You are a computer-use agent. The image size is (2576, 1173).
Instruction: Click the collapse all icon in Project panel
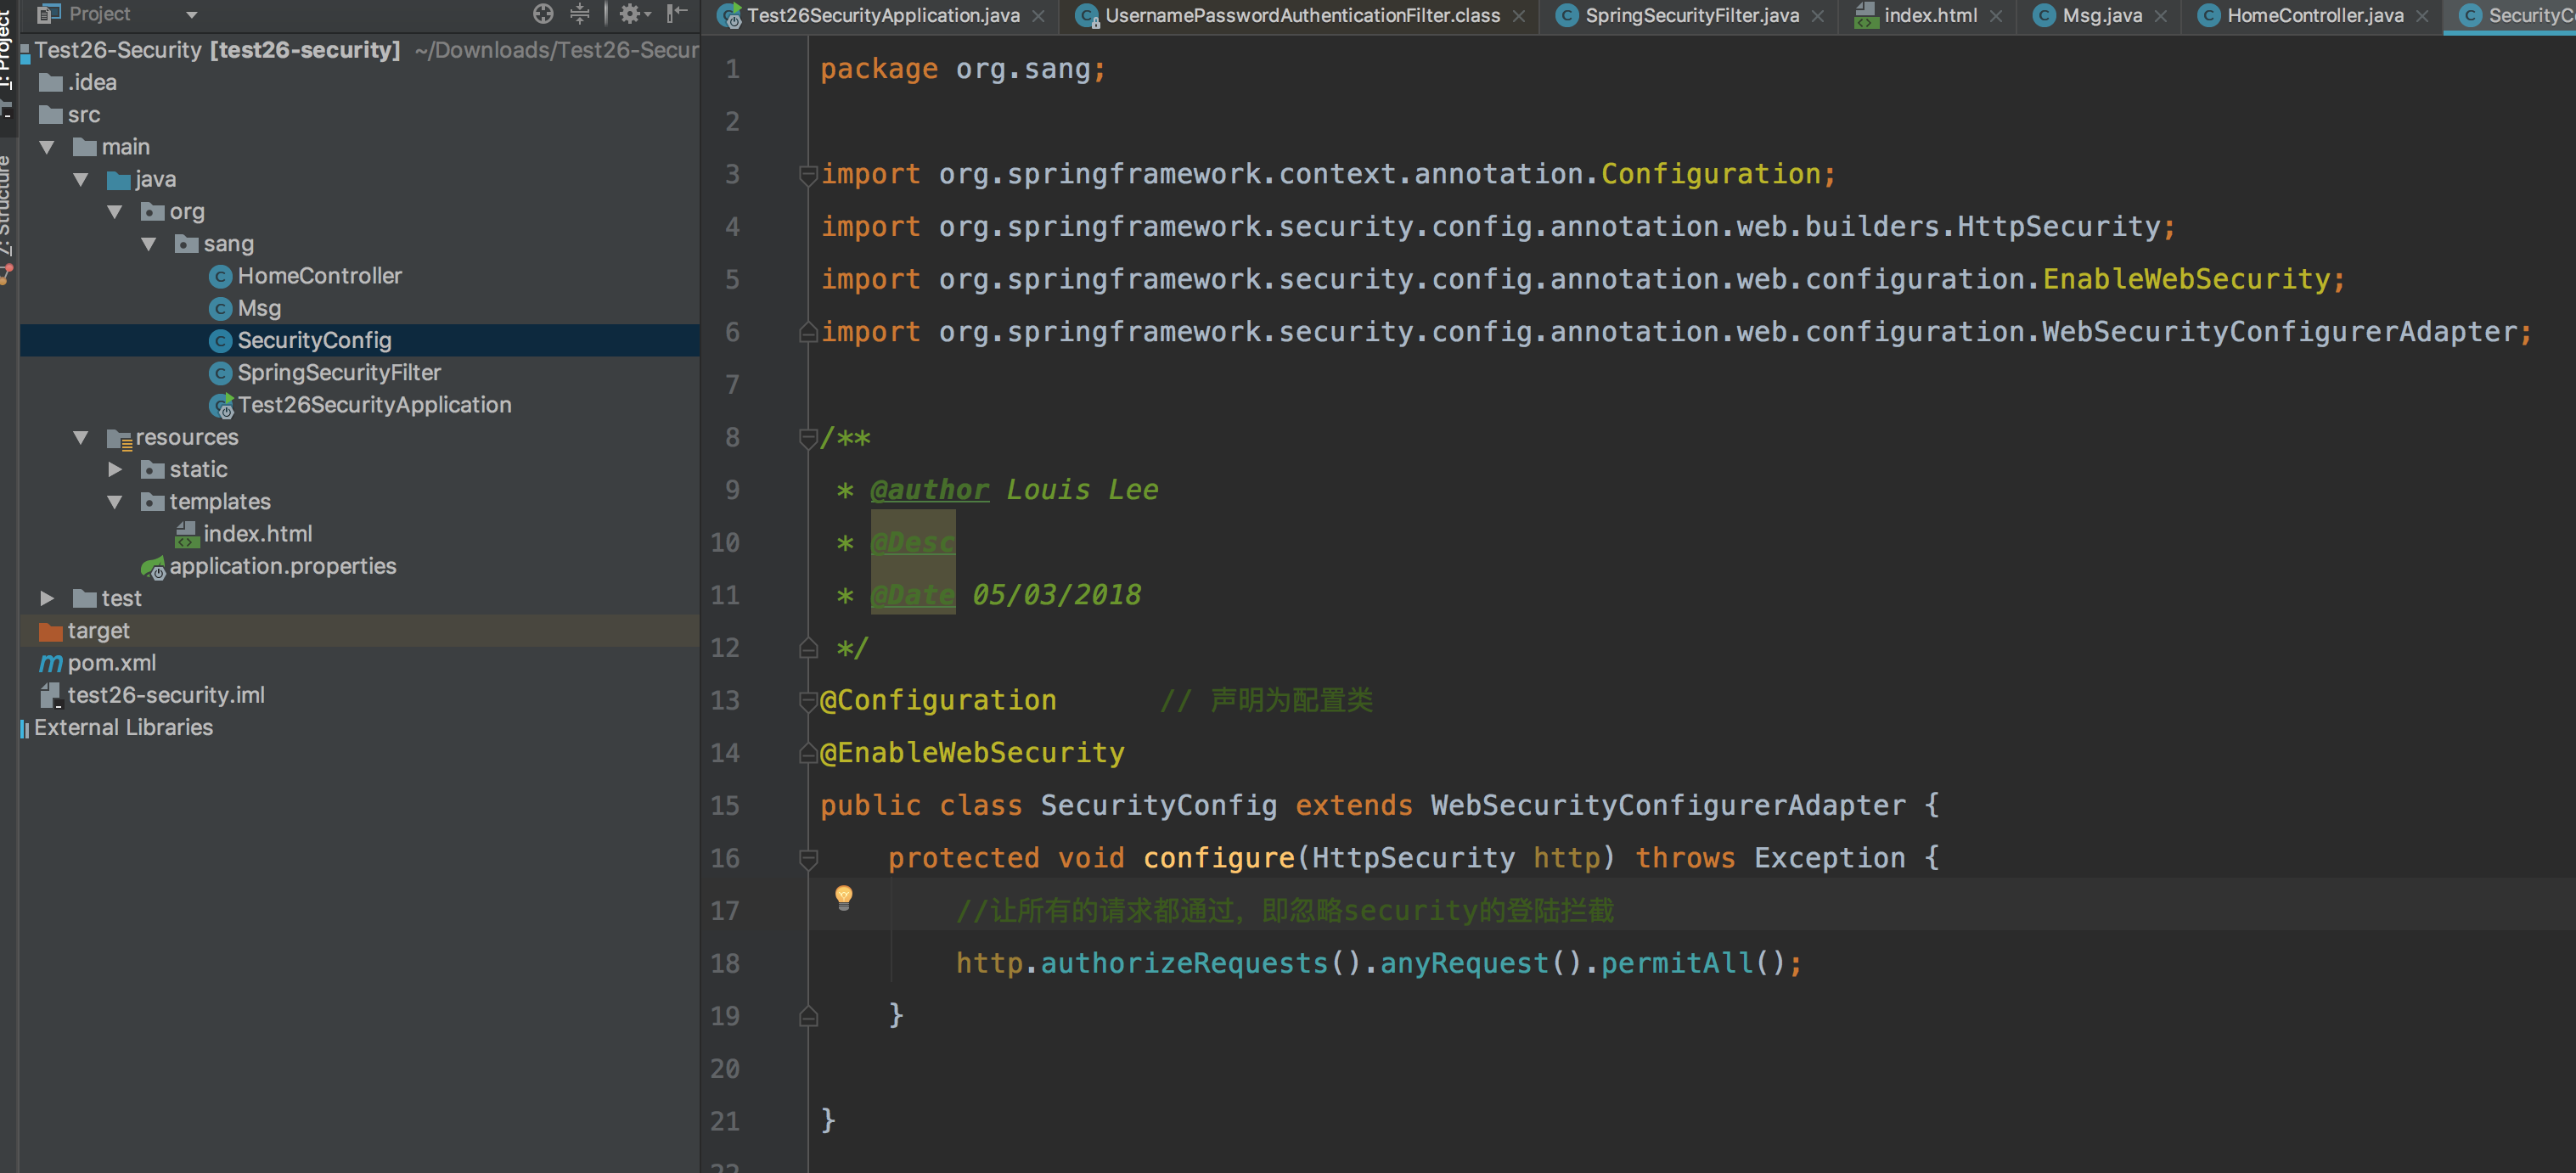[580, 14]
